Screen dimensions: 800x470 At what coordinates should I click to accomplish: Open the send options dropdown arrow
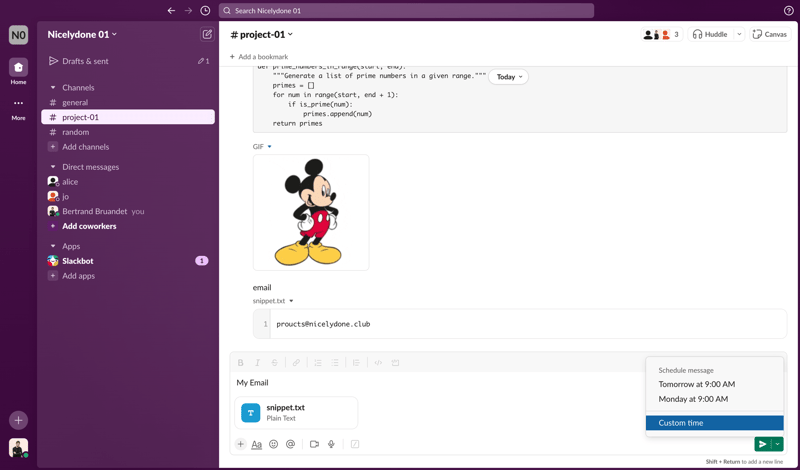(777, 444)
